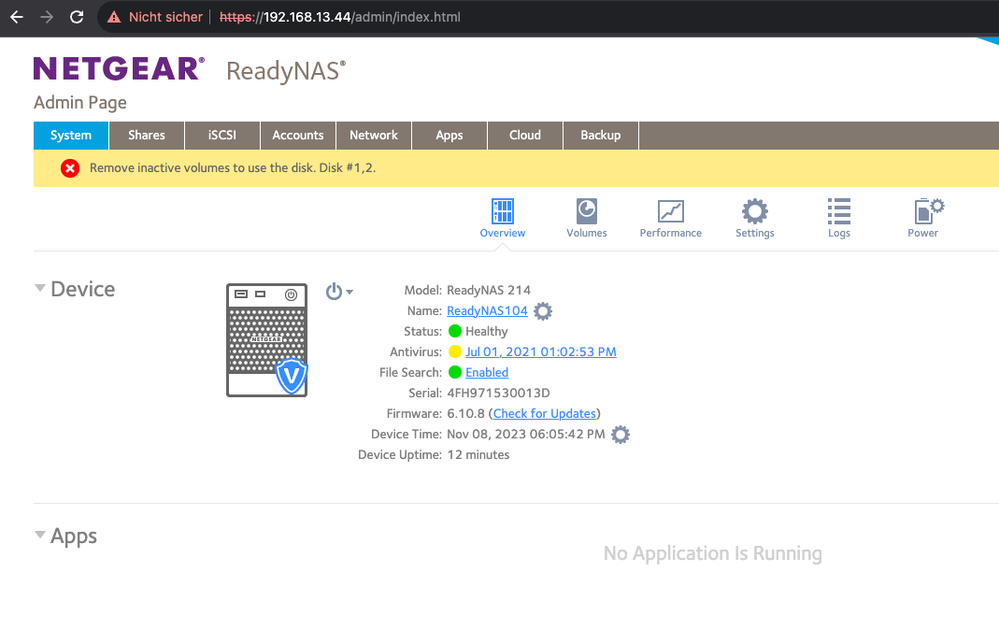The height and width of the screenshot is (631, 999).
Task: Open the power button dropdown near device image
Action: tap(339, 291)
